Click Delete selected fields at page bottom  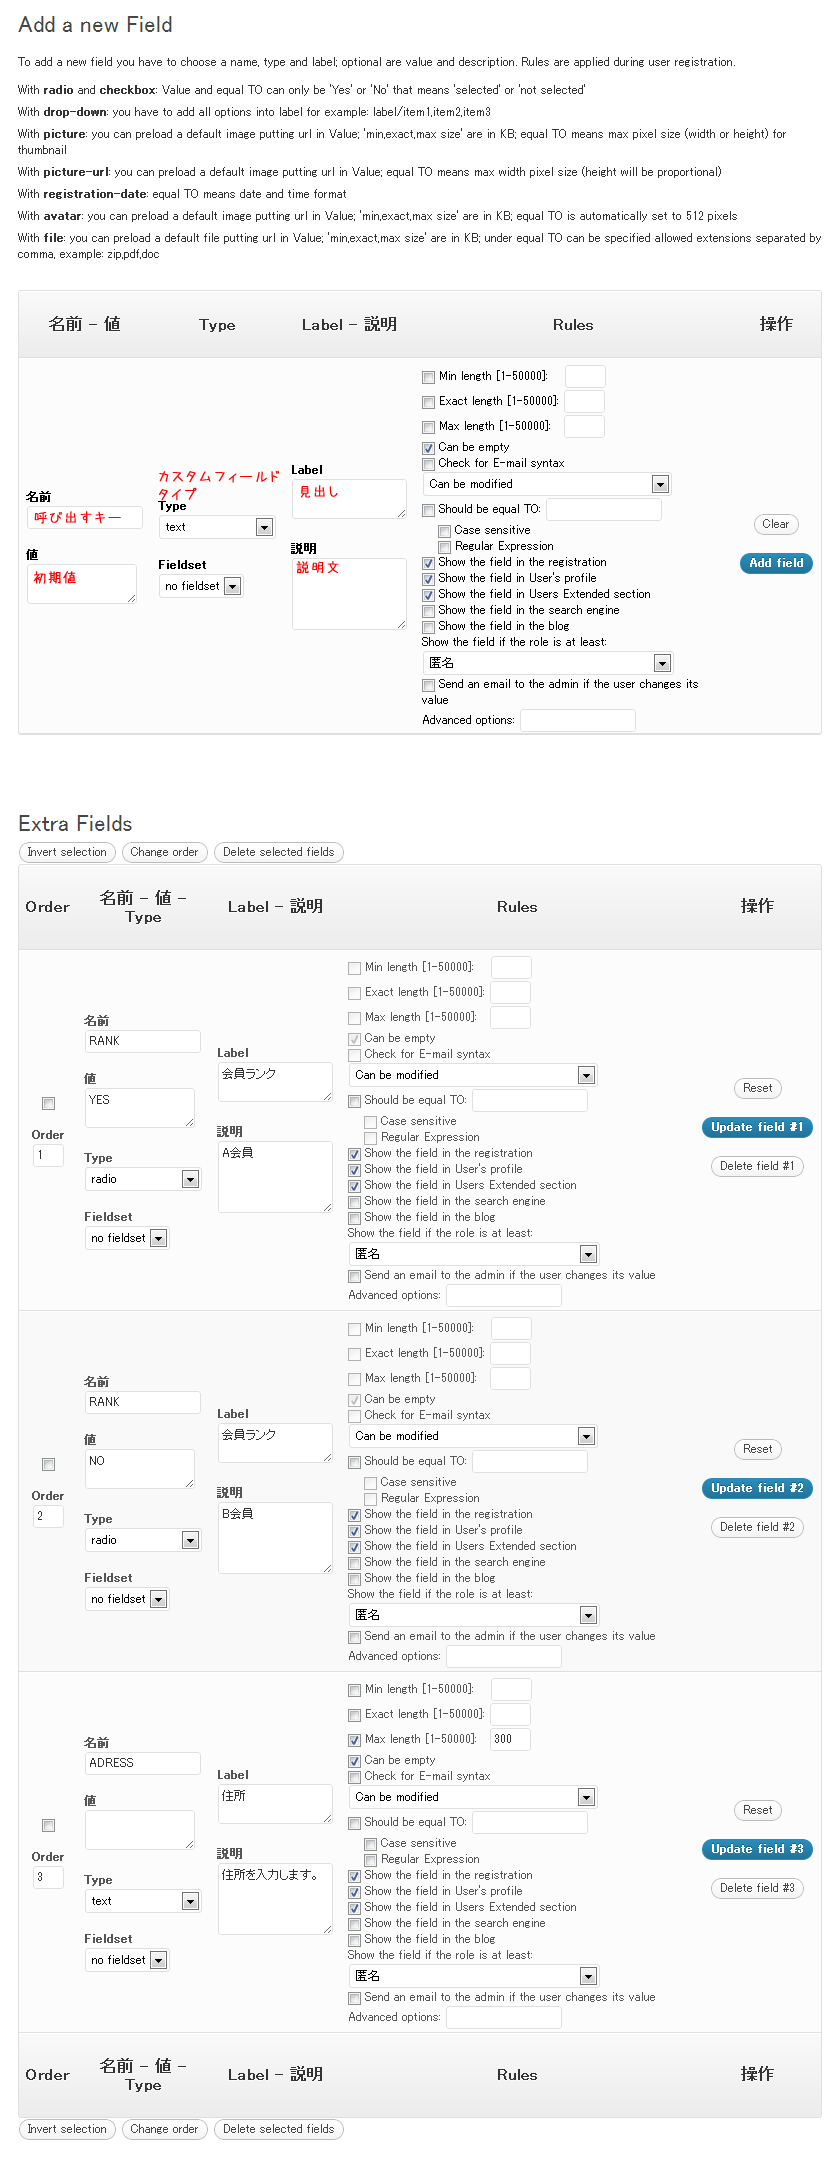278,2129
